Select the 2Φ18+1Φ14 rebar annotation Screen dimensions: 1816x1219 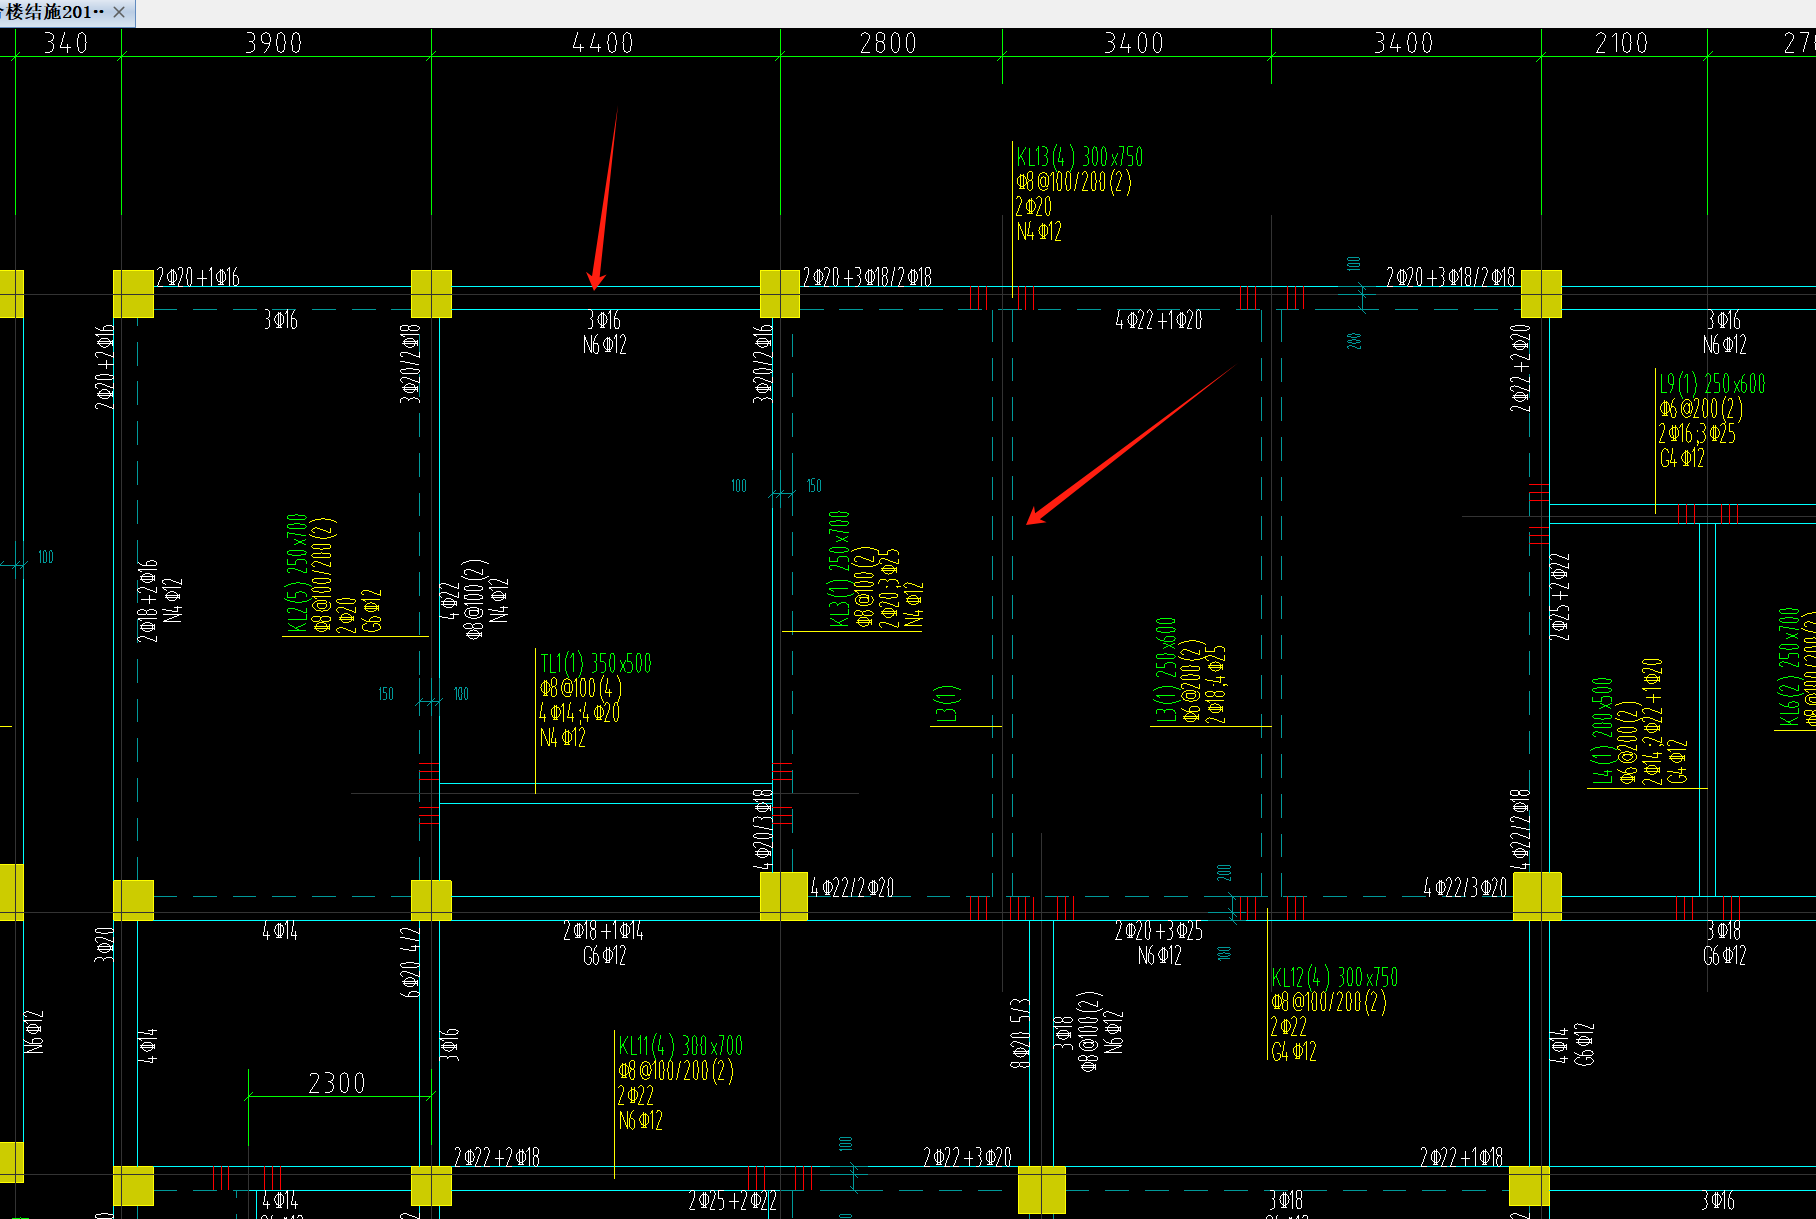[x=603, y=931]
